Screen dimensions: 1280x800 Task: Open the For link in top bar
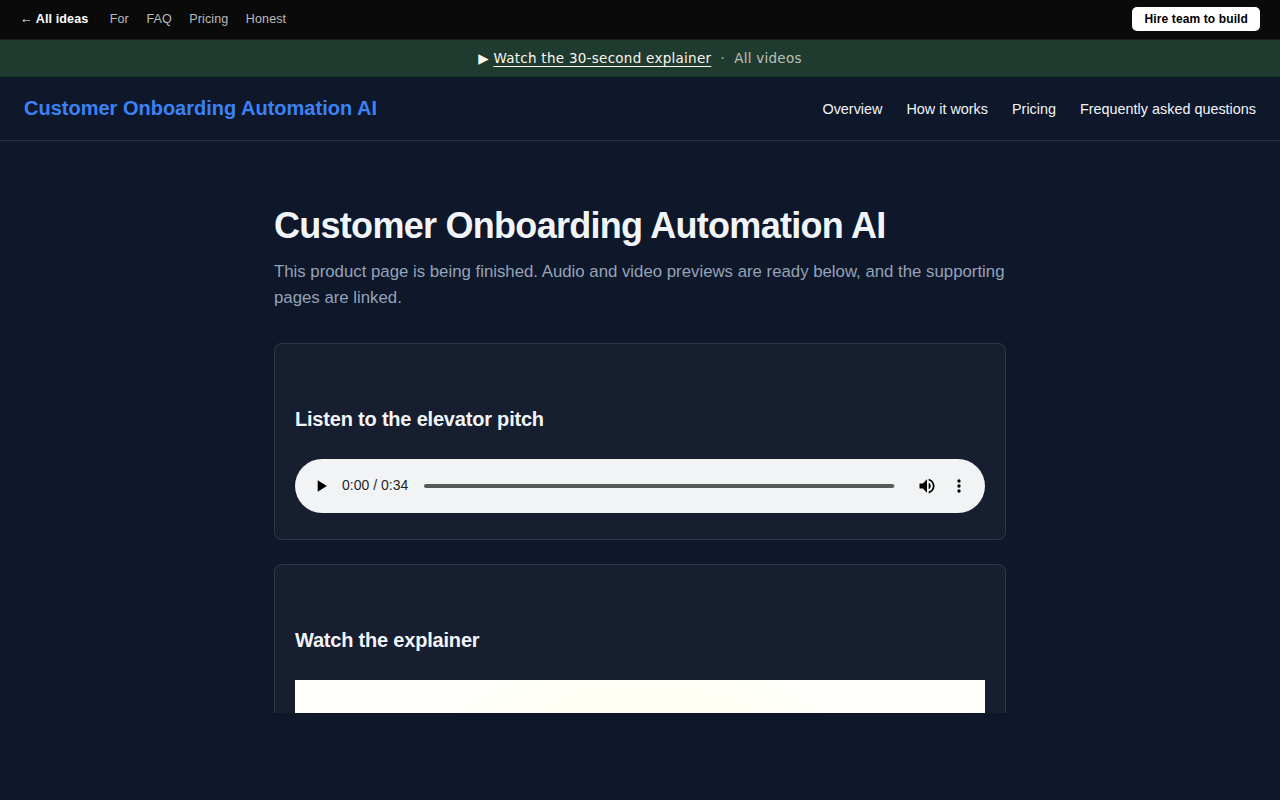[119, 19]
